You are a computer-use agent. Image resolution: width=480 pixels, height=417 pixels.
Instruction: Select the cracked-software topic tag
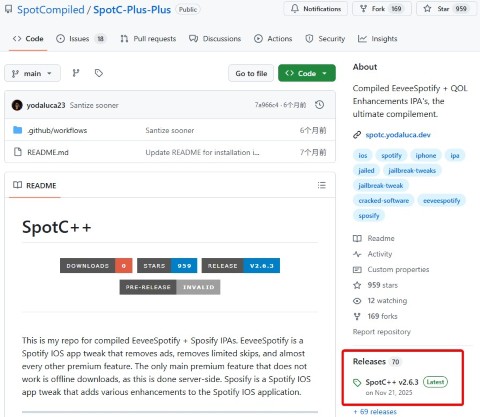pyautogui.click(x=384, y=200)
